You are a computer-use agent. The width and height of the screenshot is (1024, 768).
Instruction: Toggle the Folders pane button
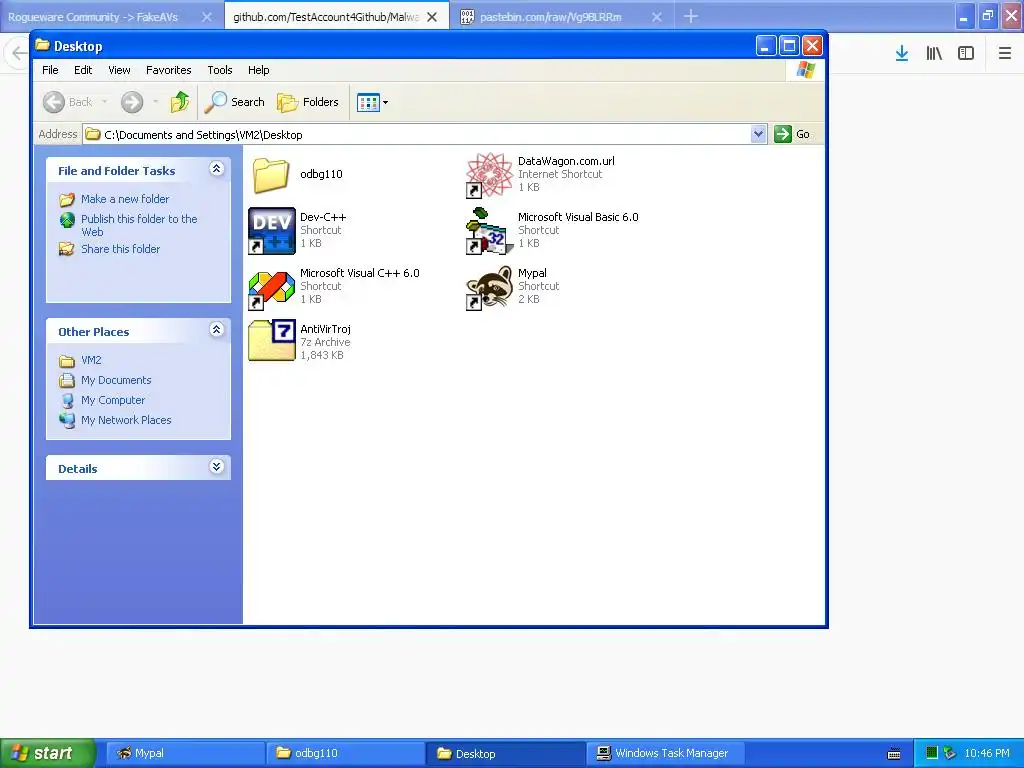click(308, 102)
